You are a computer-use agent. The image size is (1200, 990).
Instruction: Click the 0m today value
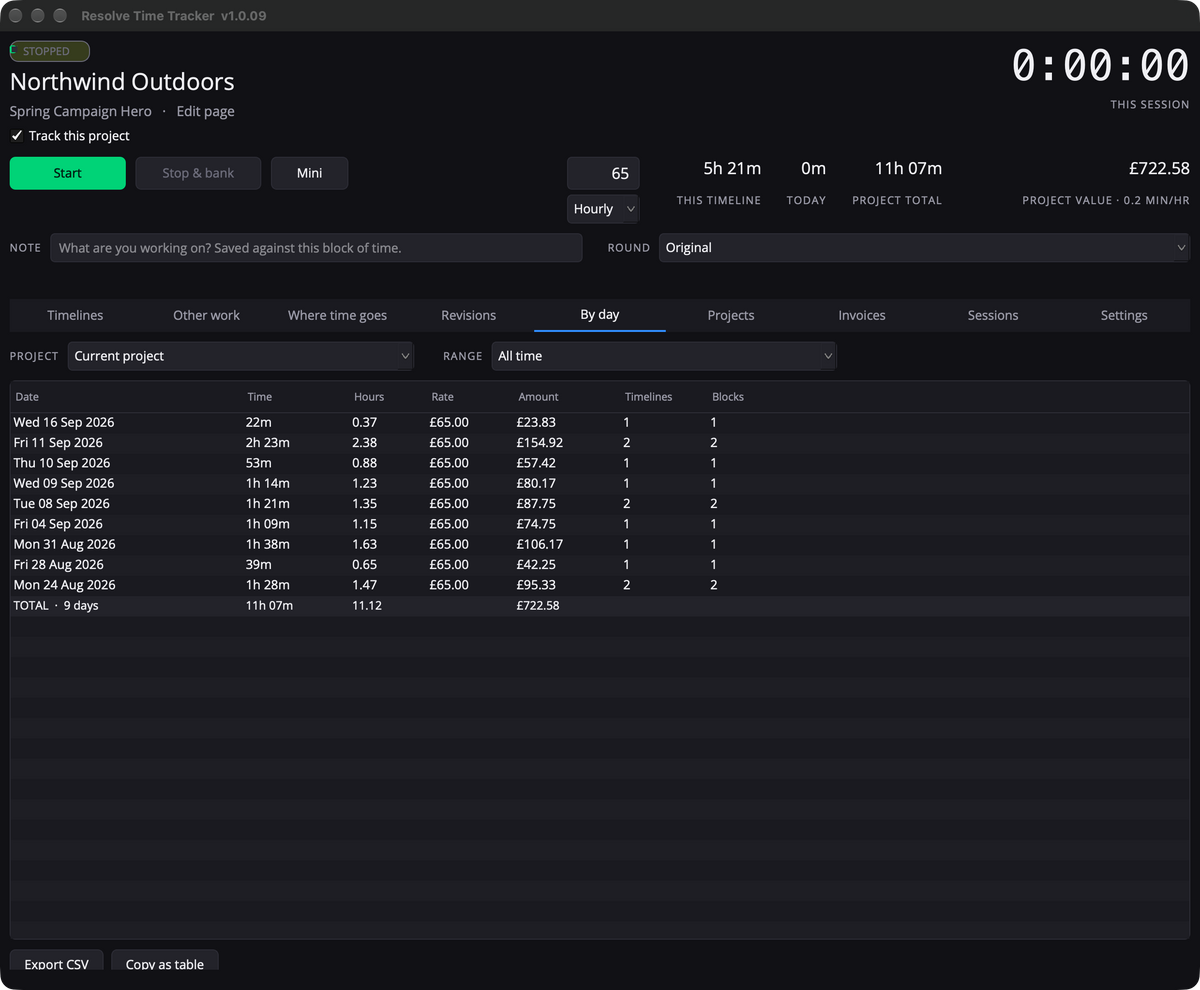click(x=813, y=168)
